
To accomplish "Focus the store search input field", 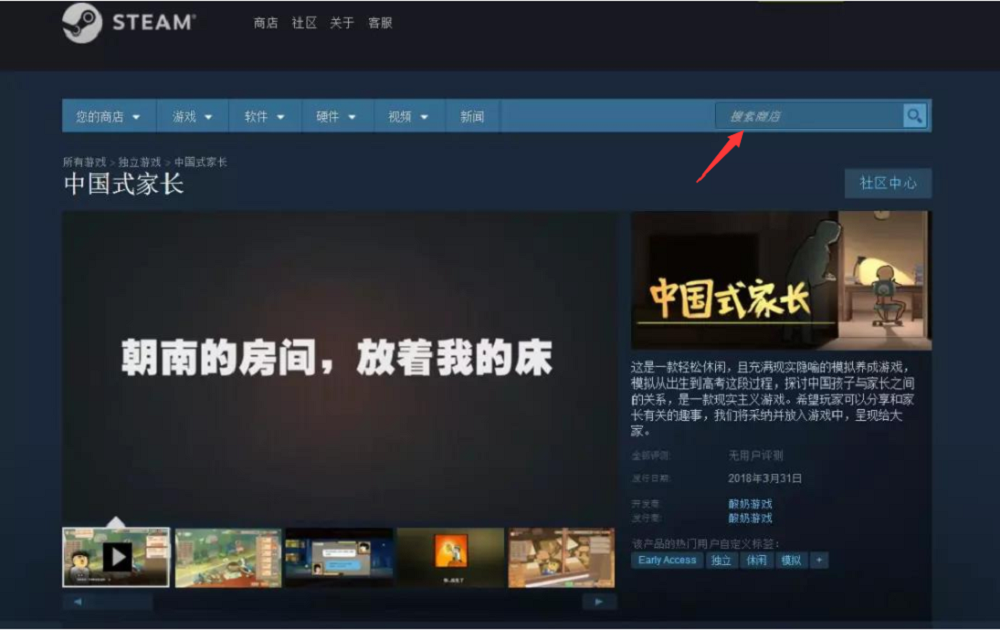I will (809, 116).
